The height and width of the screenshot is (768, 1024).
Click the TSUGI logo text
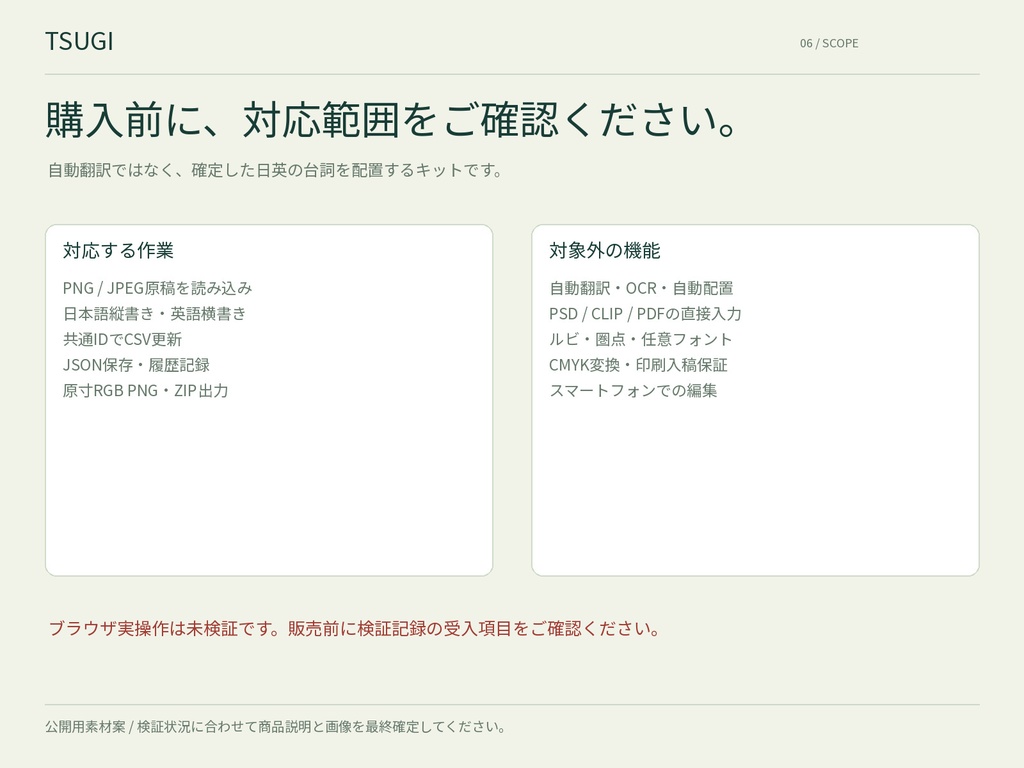coord(79,41)
